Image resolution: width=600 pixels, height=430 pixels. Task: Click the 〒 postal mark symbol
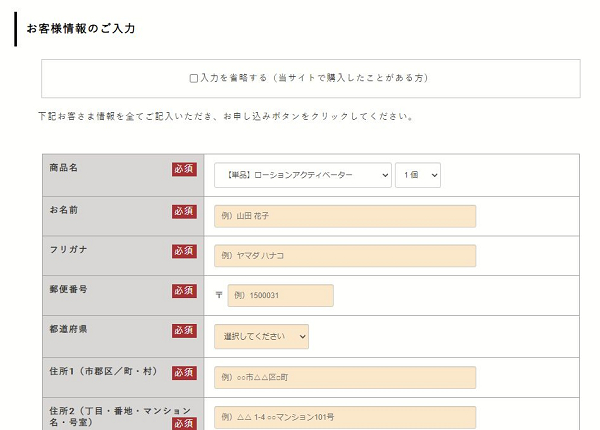click(x=219, y=296)
